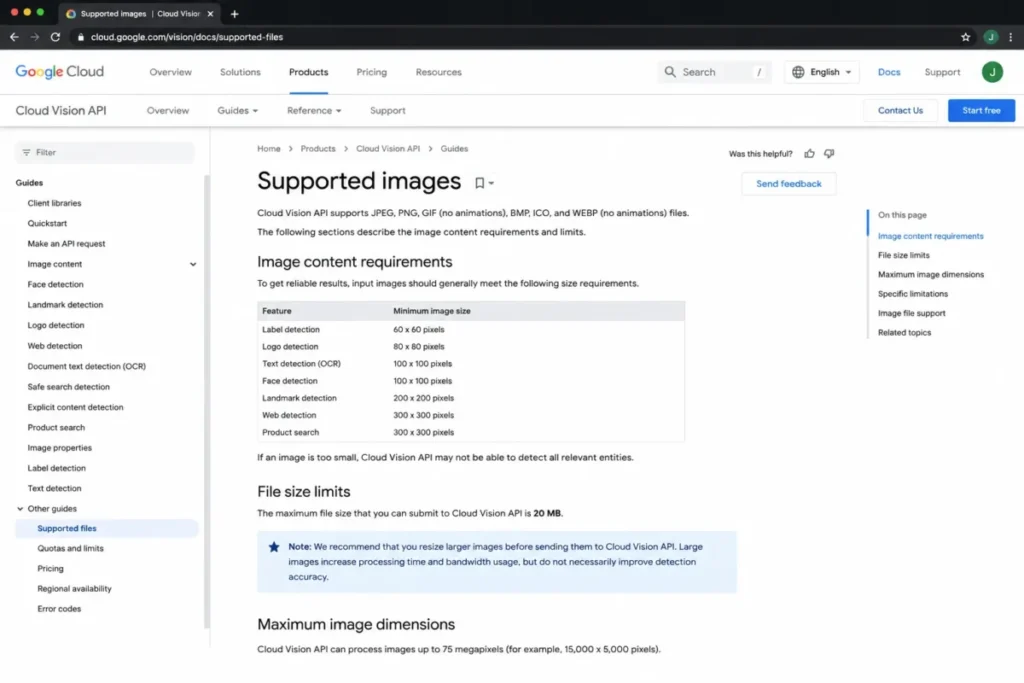Jump to File size limits section
1024x683 pixels.
coord(903,255)
